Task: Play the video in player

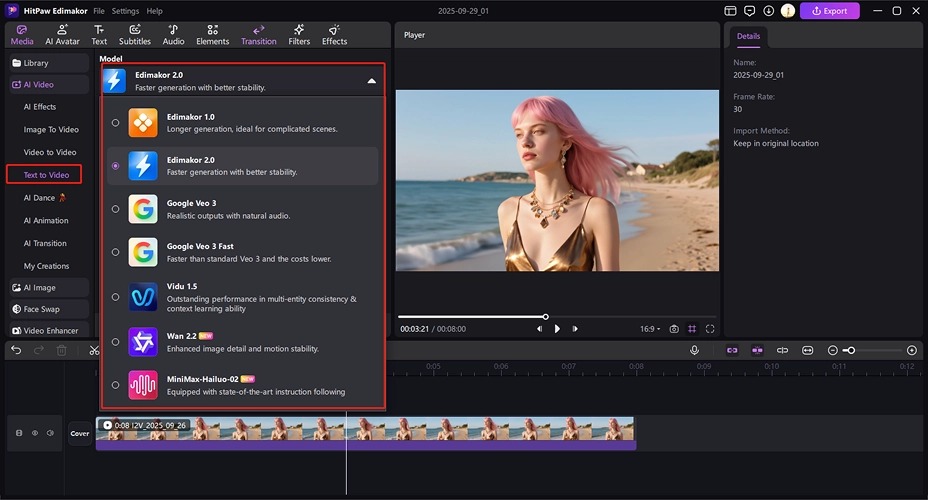Action: pyautogui.click(x=557, y=329)
